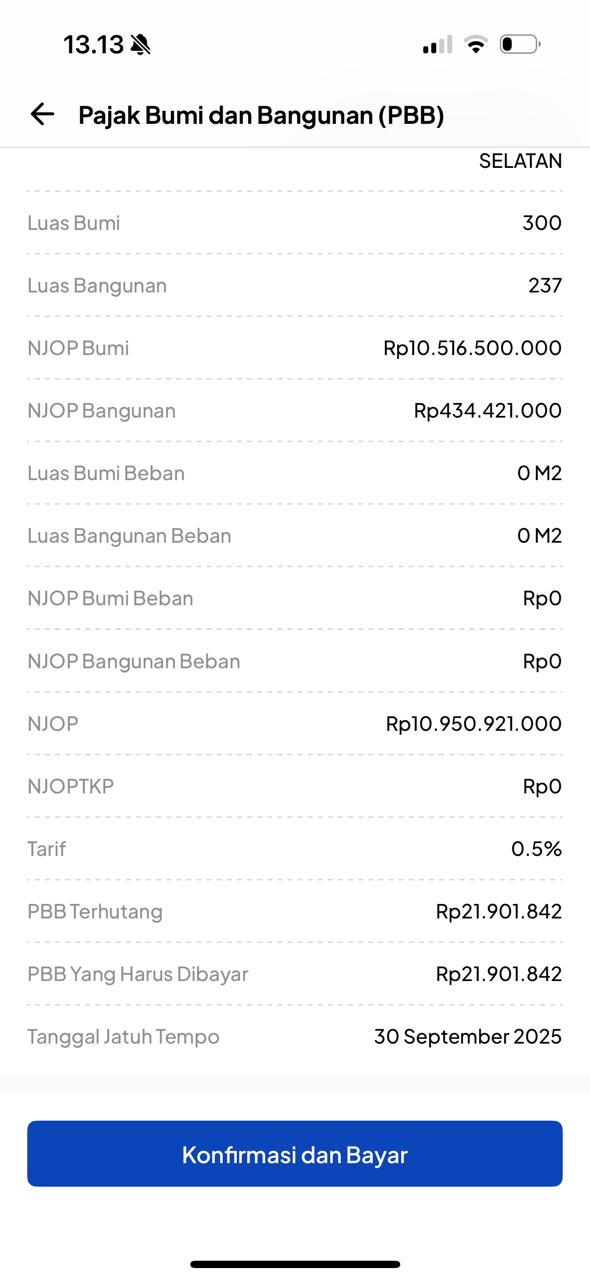This screenshot has height=1280, width=590.
Task: Tap the muted notifications bell icon
Action: [x=140, y=42]
